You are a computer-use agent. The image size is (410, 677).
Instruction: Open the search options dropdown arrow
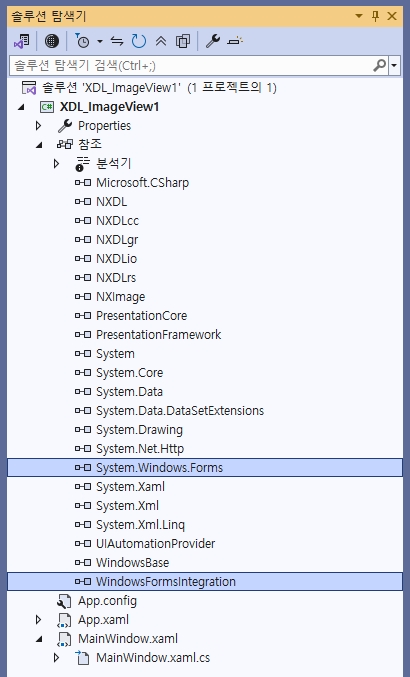click(394, 66)
